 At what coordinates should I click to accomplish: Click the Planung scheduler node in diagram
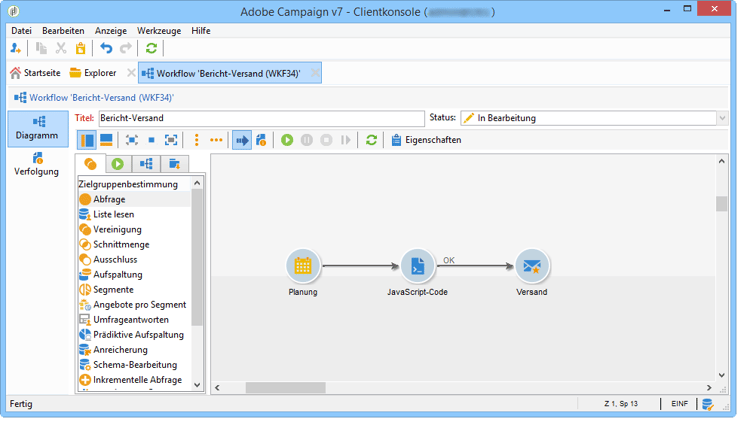(x=303, y=265)
